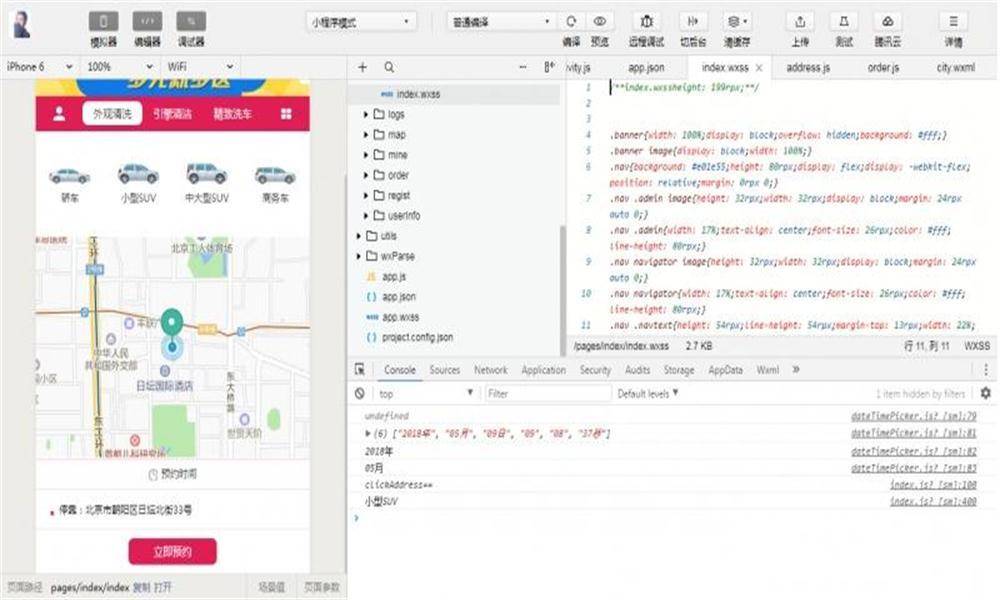The width and height of the screenshot is (1000, 600).
Task: Open Tencent Cloud (腾讯云) icon
Action: [x=887, y=21]
